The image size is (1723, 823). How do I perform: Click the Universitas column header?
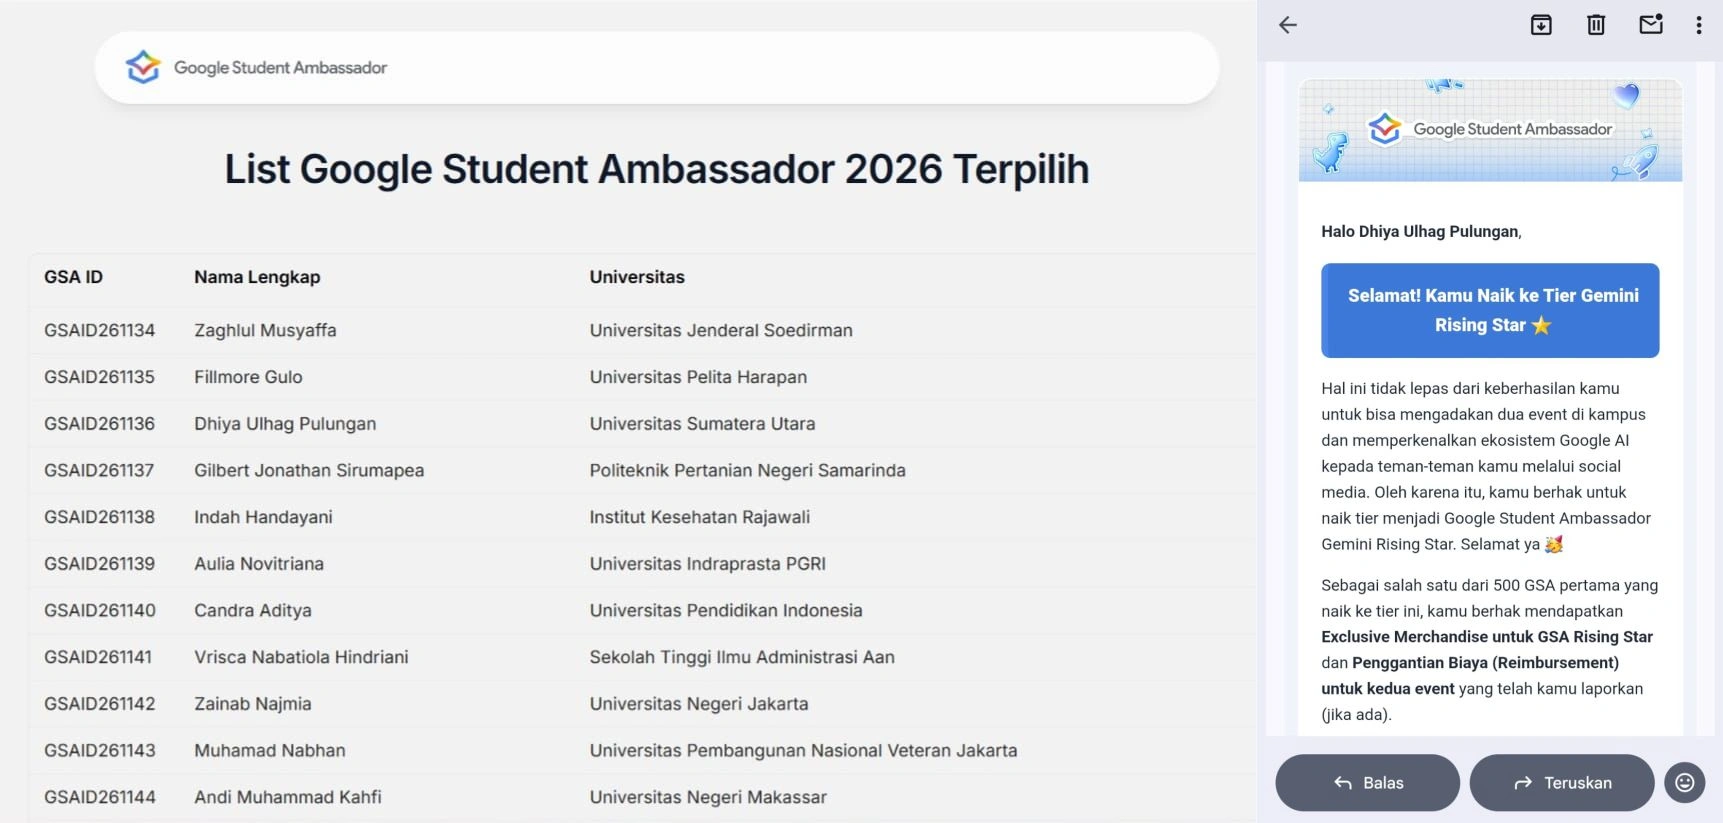[x=637, y=277]
